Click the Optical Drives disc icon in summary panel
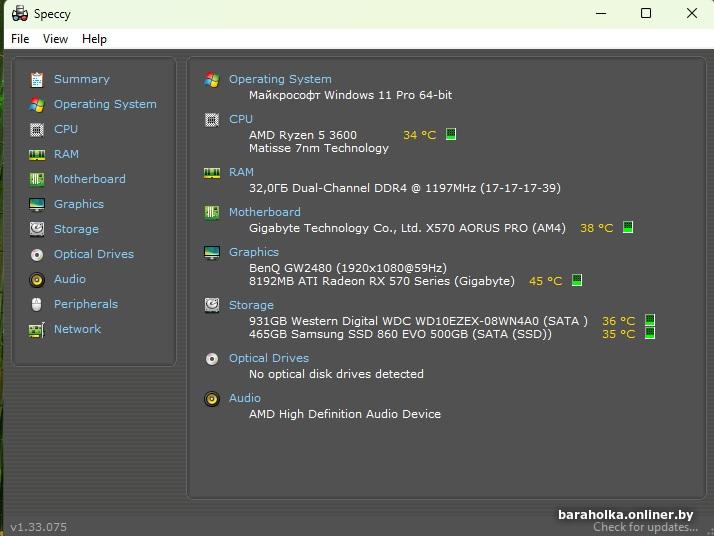The width and height of the screenshot is (714, 536). point(212,359)
